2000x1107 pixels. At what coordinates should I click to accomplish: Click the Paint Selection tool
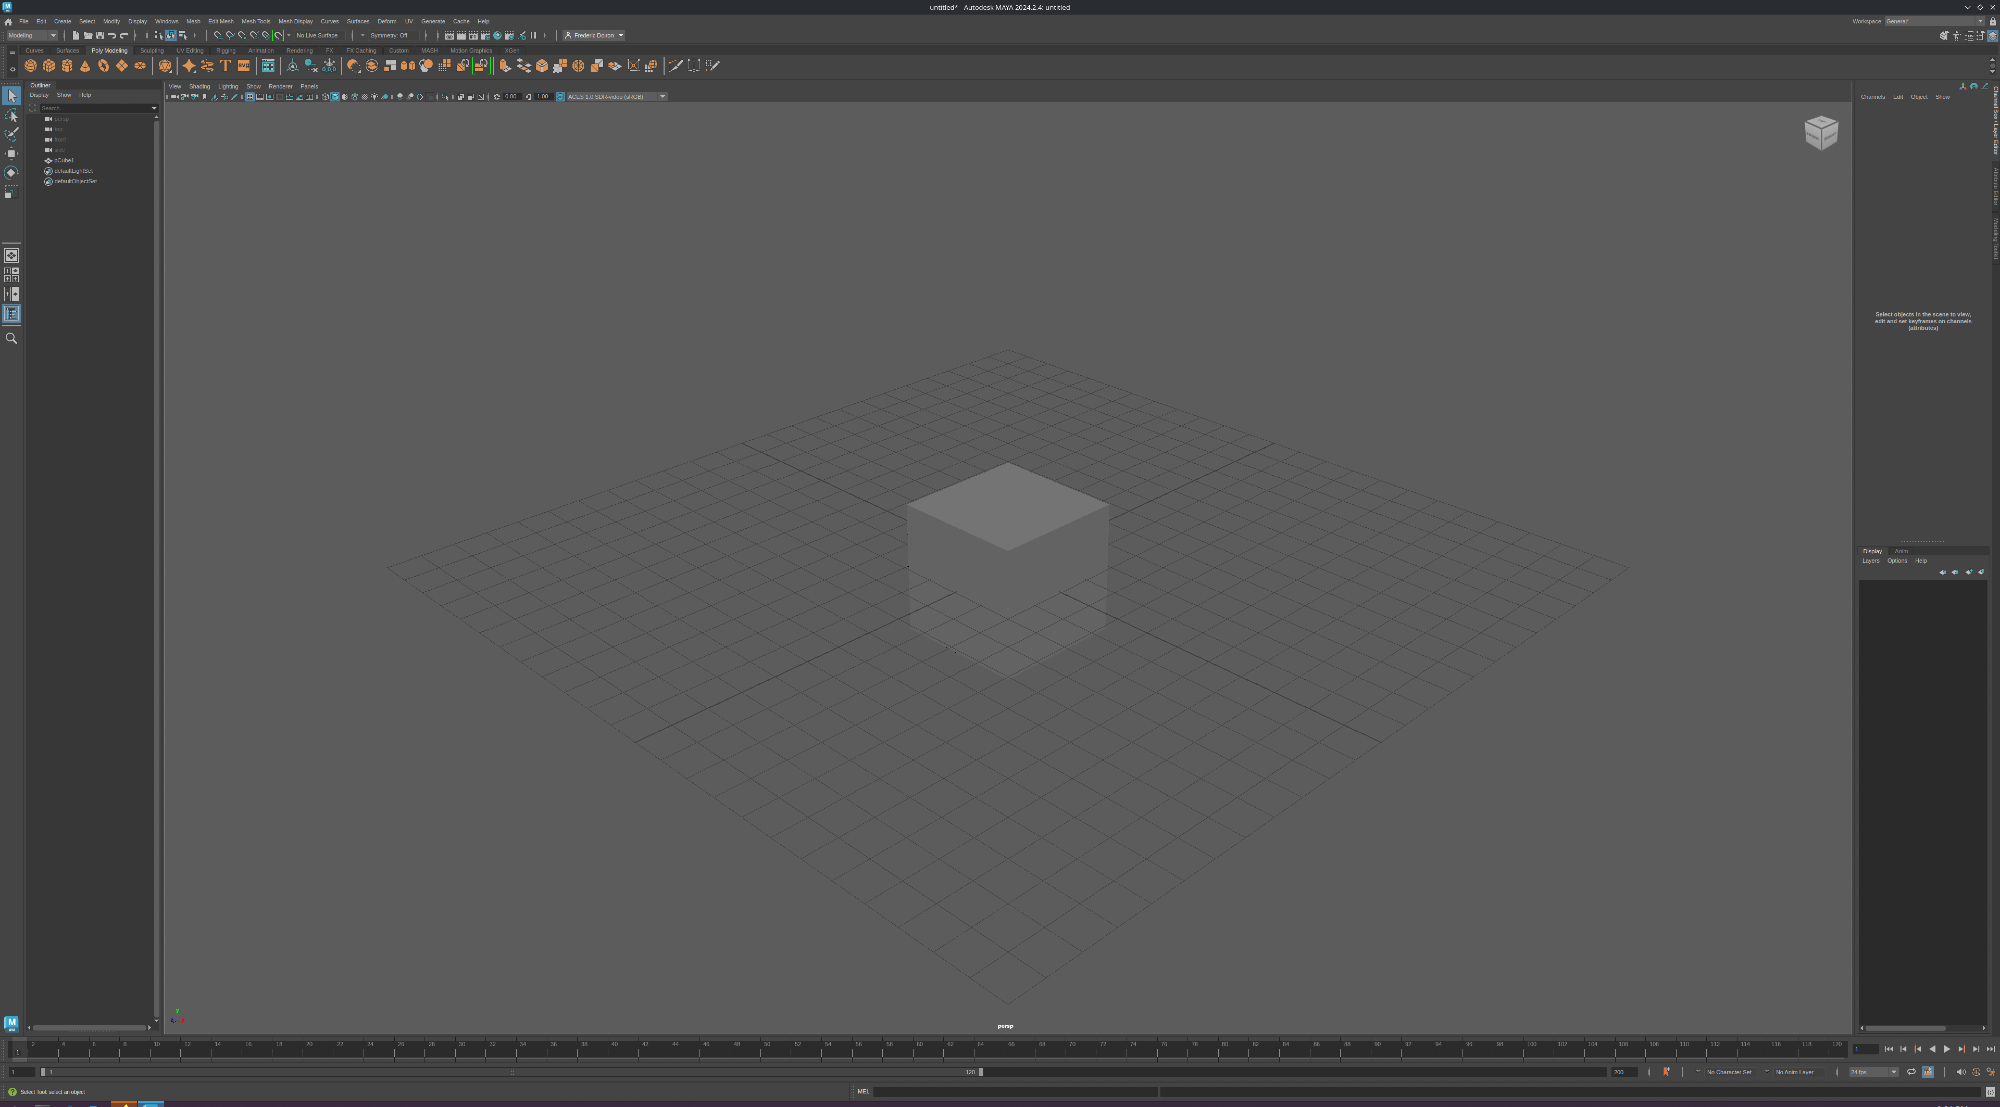pyautogui.click(x=12, y=134)
